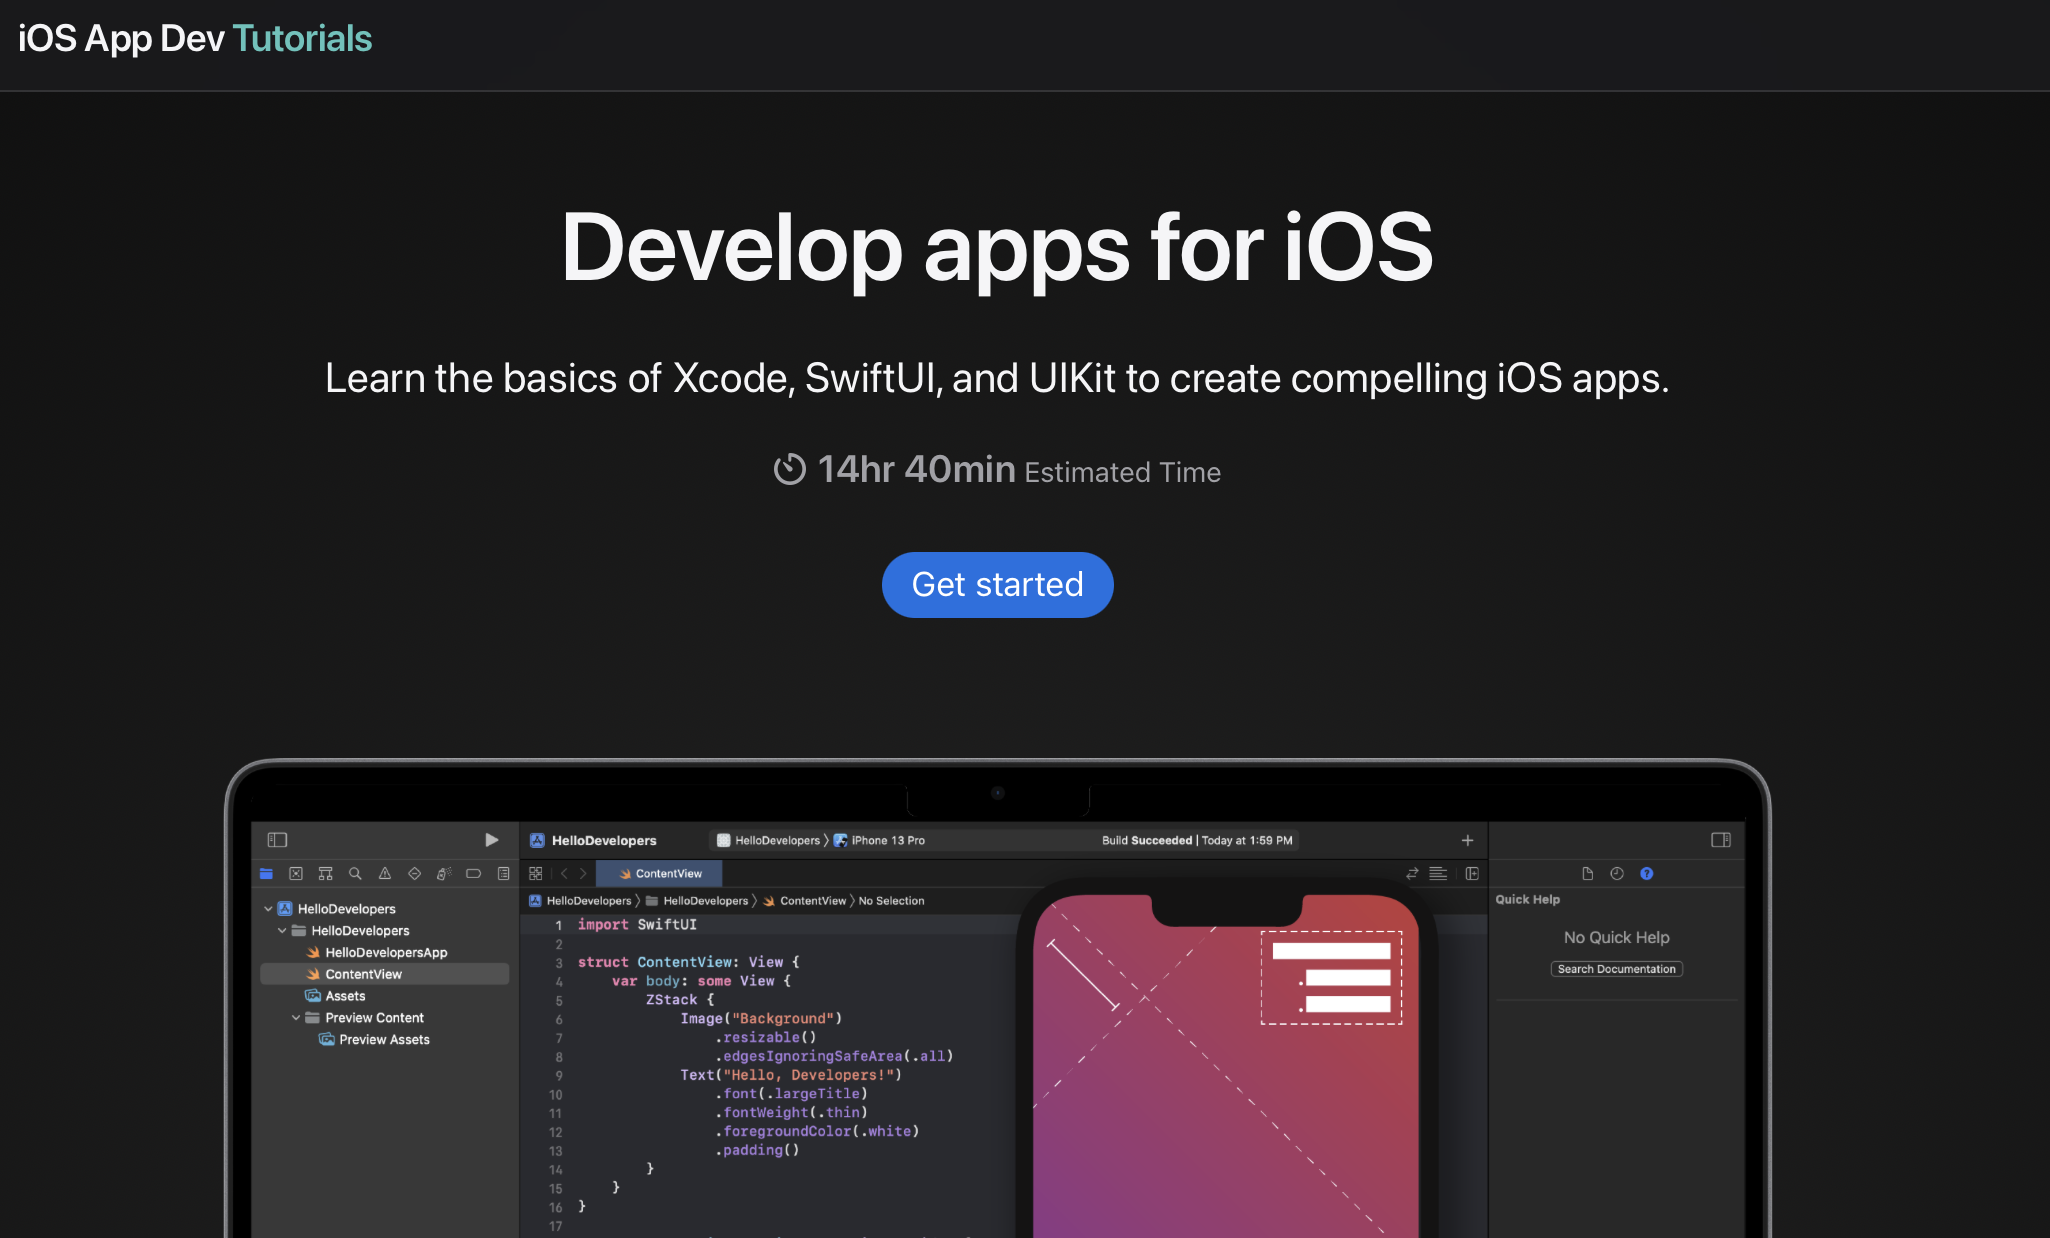Click the add editor split icon
The height and width of the screenshot is (1238, 2050).
(1472, 874)
